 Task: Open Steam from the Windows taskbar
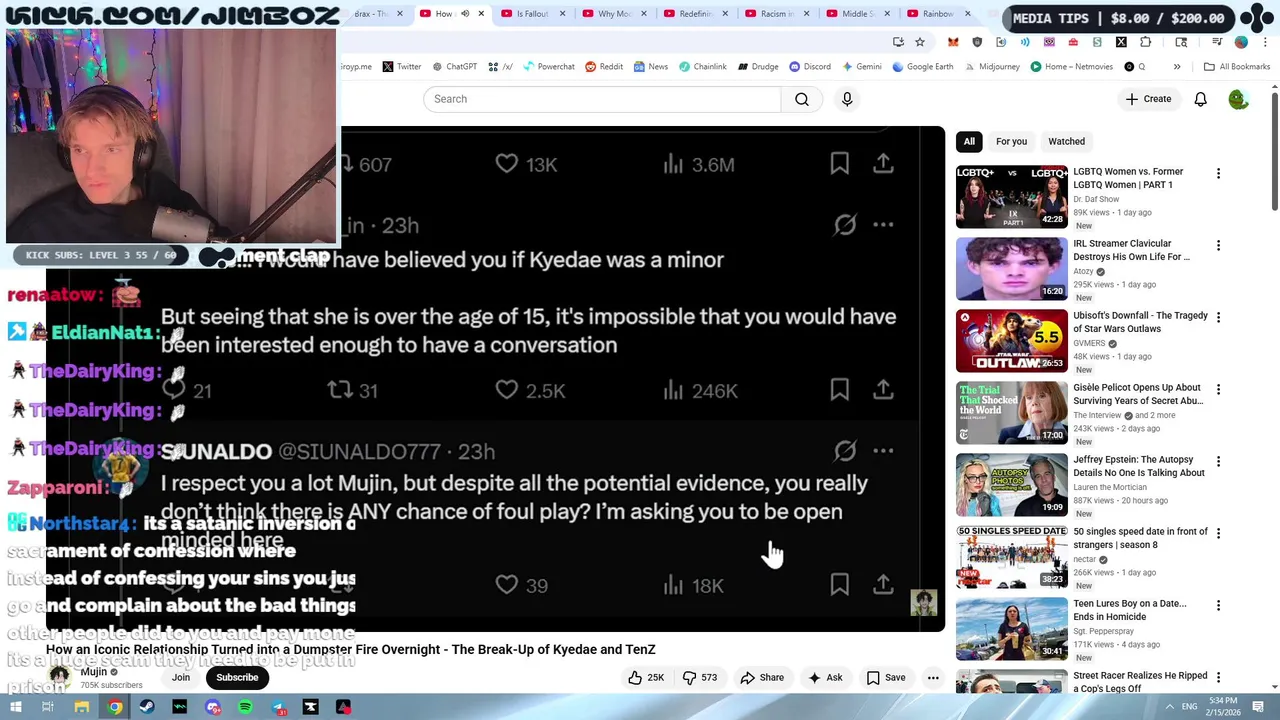click(x=147, y=707)
